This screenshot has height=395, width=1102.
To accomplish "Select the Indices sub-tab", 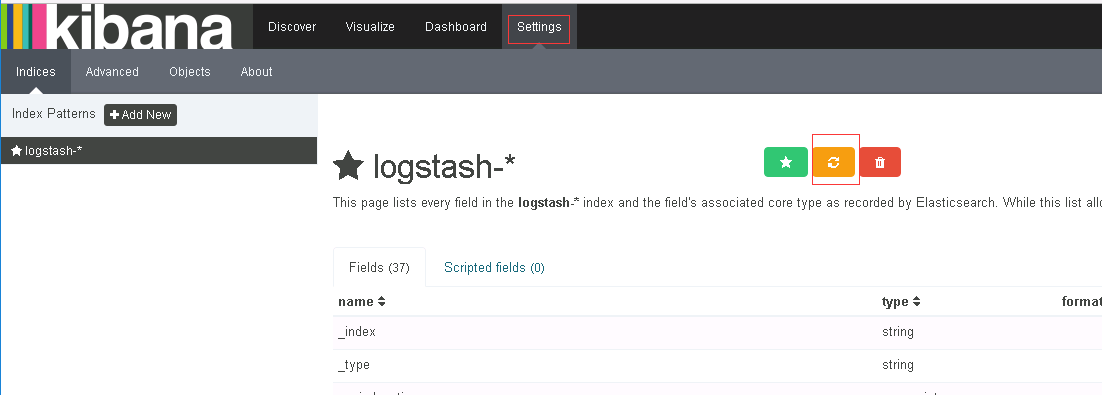I will [x=36, y=72].
